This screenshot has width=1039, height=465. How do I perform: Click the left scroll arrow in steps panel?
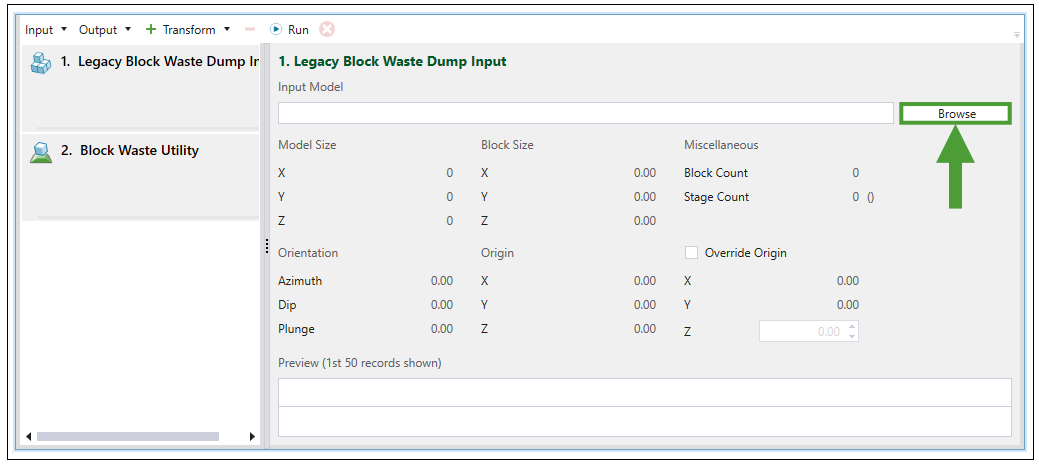click(x=29, y=437)
